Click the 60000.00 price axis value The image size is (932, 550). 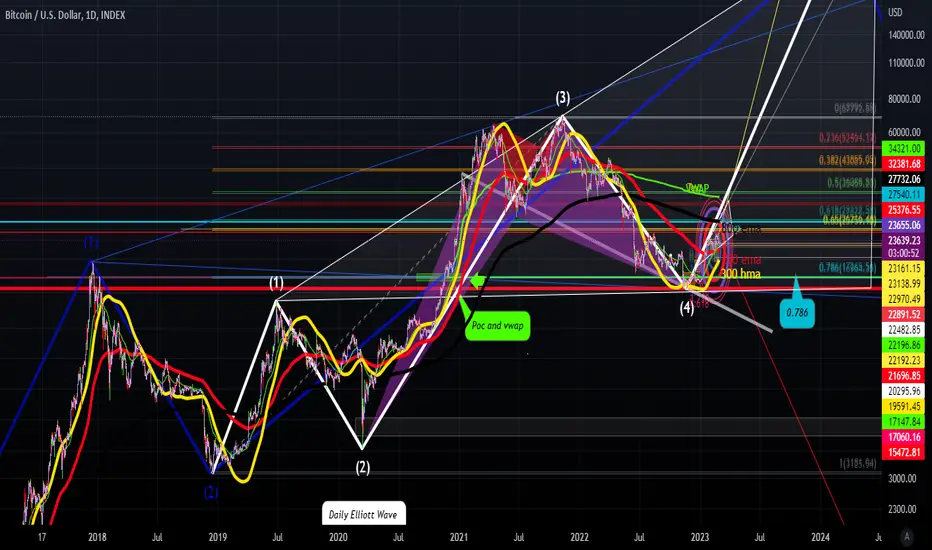coord(906,132)
